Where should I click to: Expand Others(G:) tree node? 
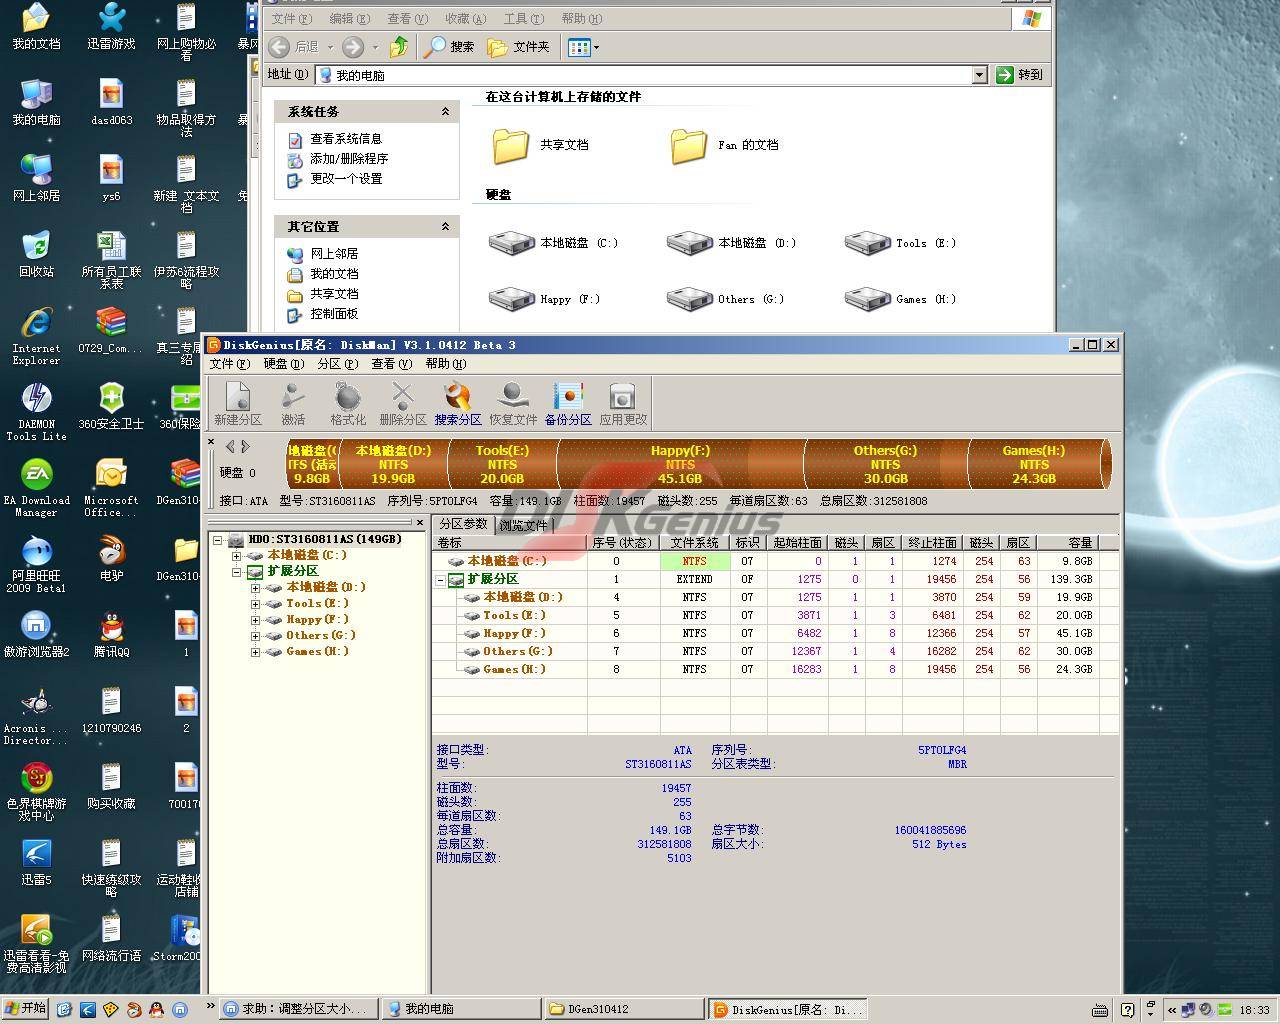coord(255,635)
